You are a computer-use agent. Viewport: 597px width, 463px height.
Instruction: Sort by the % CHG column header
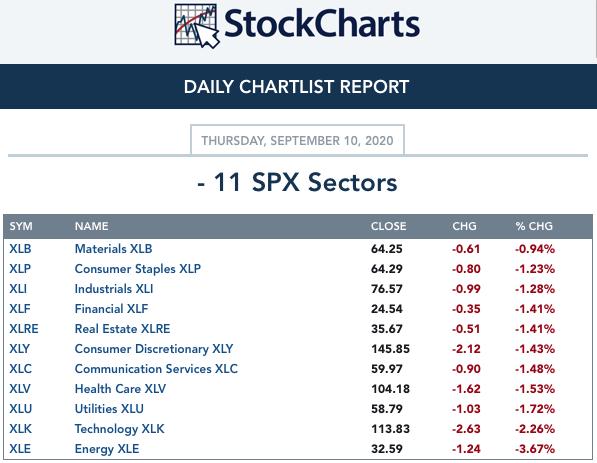[534, 226]
